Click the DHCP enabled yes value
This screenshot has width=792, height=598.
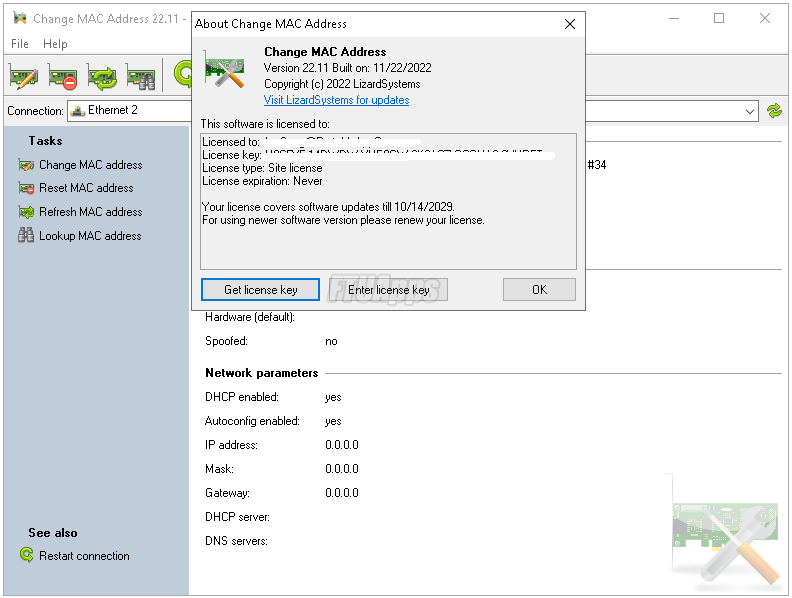click(x=333, y=397)
